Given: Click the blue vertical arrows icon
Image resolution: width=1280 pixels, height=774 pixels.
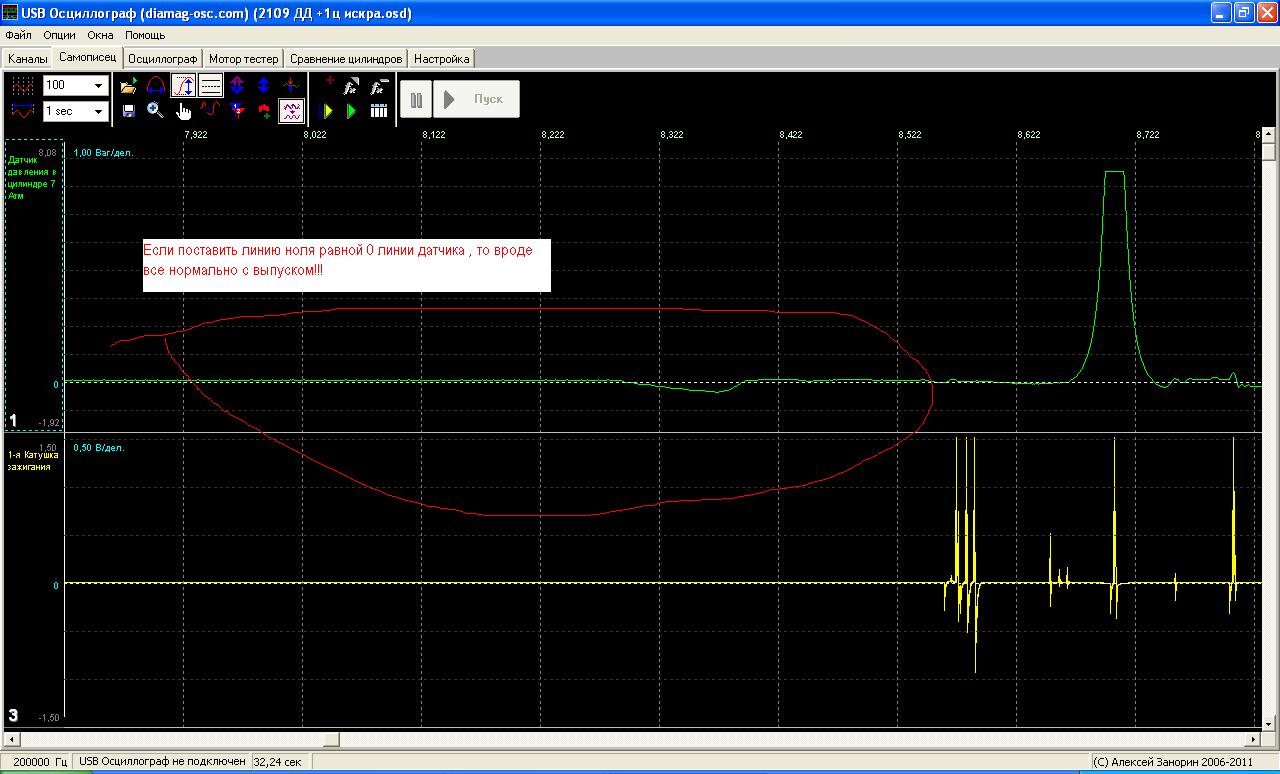Looking at the screenshot, I should point(264,86).
